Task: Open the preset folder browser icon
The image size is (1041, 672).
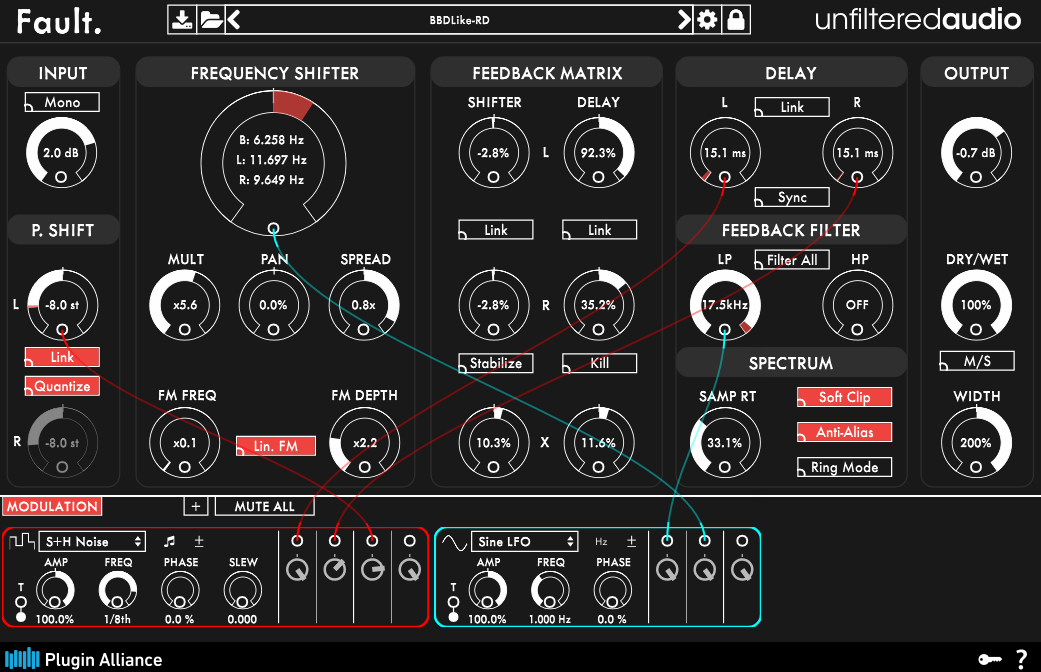Action: click(x=210, y=19)
